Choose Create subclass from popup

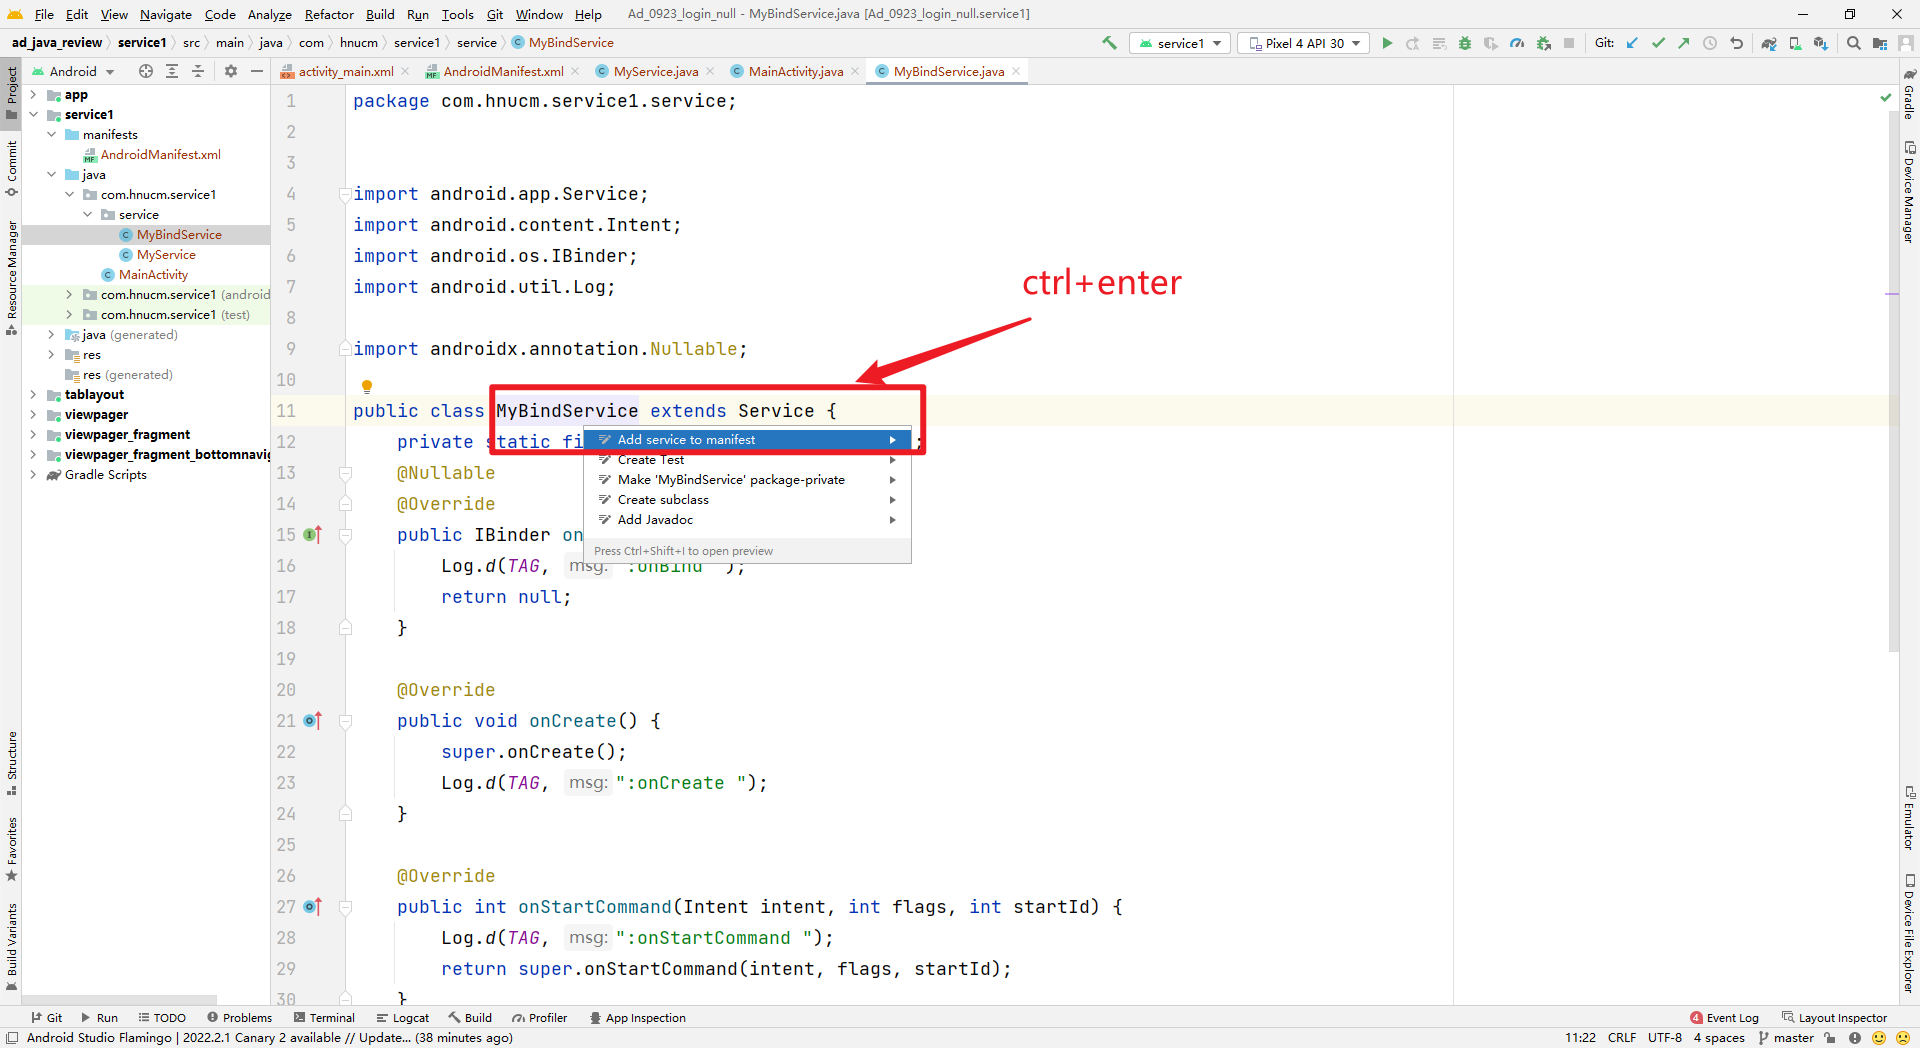(747, 500)
